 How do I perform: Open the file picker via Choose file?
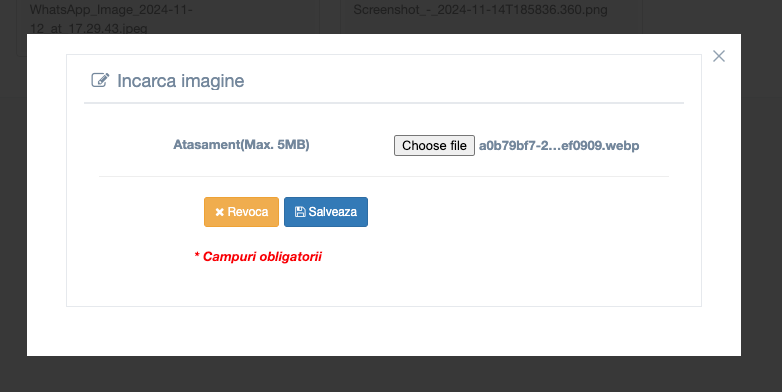[x=434, y=146]
